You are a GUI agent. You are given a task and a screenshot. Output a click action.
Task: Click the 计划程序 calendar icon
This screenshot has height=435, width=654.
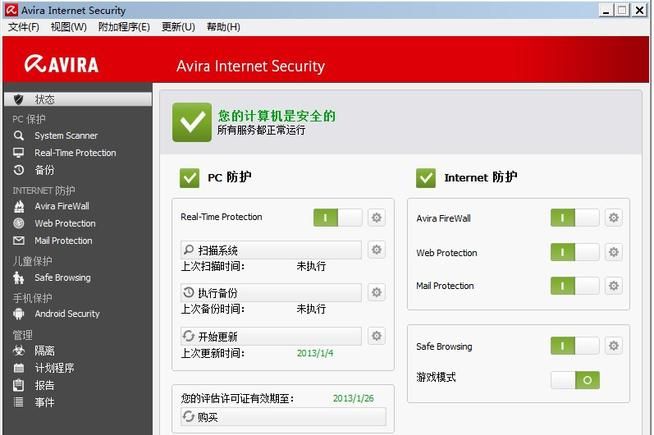(x=18, y=368)
